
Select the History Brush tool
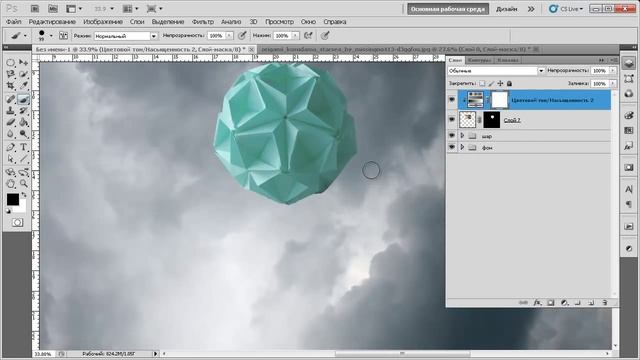pos(23,111)
